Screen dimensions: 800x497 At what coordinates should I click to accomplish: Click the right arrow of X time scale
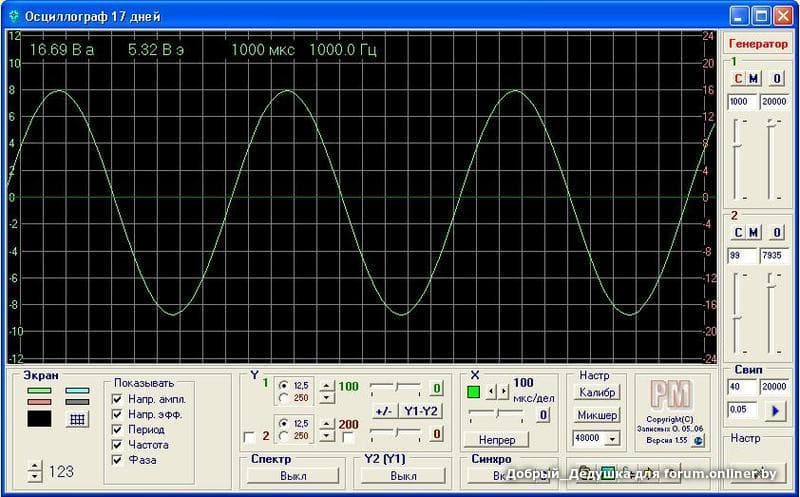(505, 391)
